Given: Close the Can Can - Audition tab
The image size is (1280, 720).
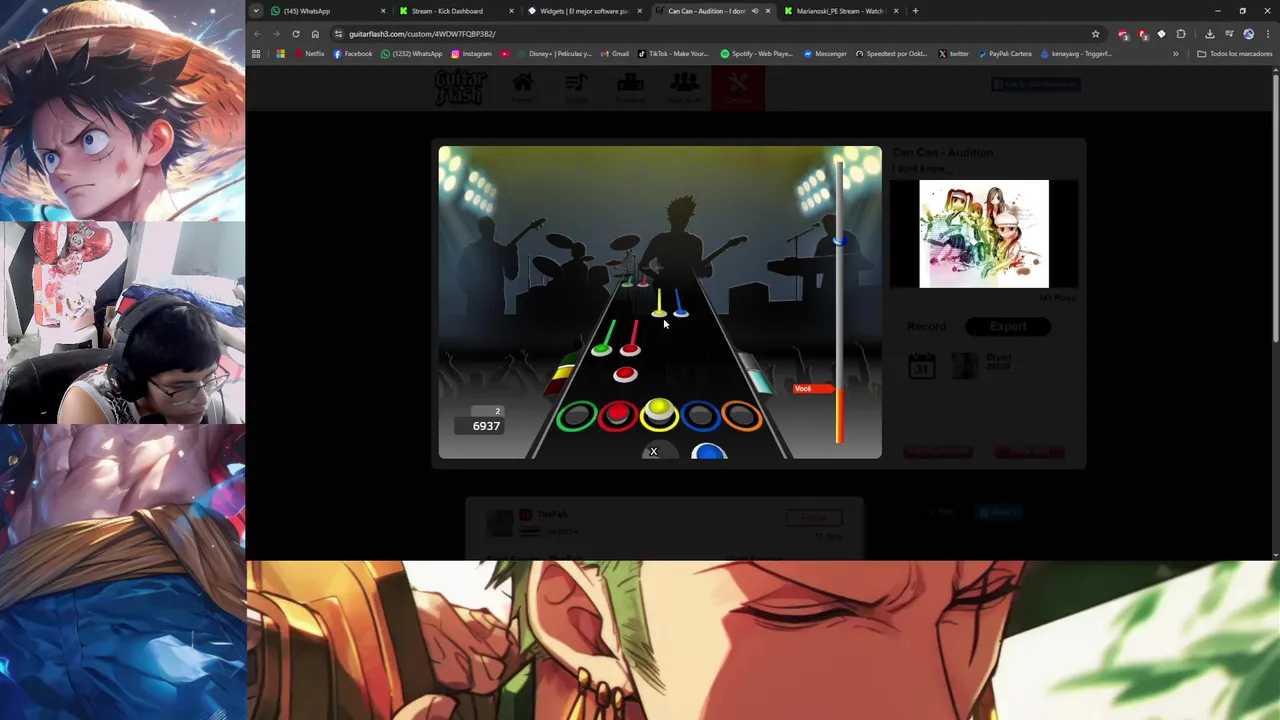Looking at the screenshot, I should point(768,11).
